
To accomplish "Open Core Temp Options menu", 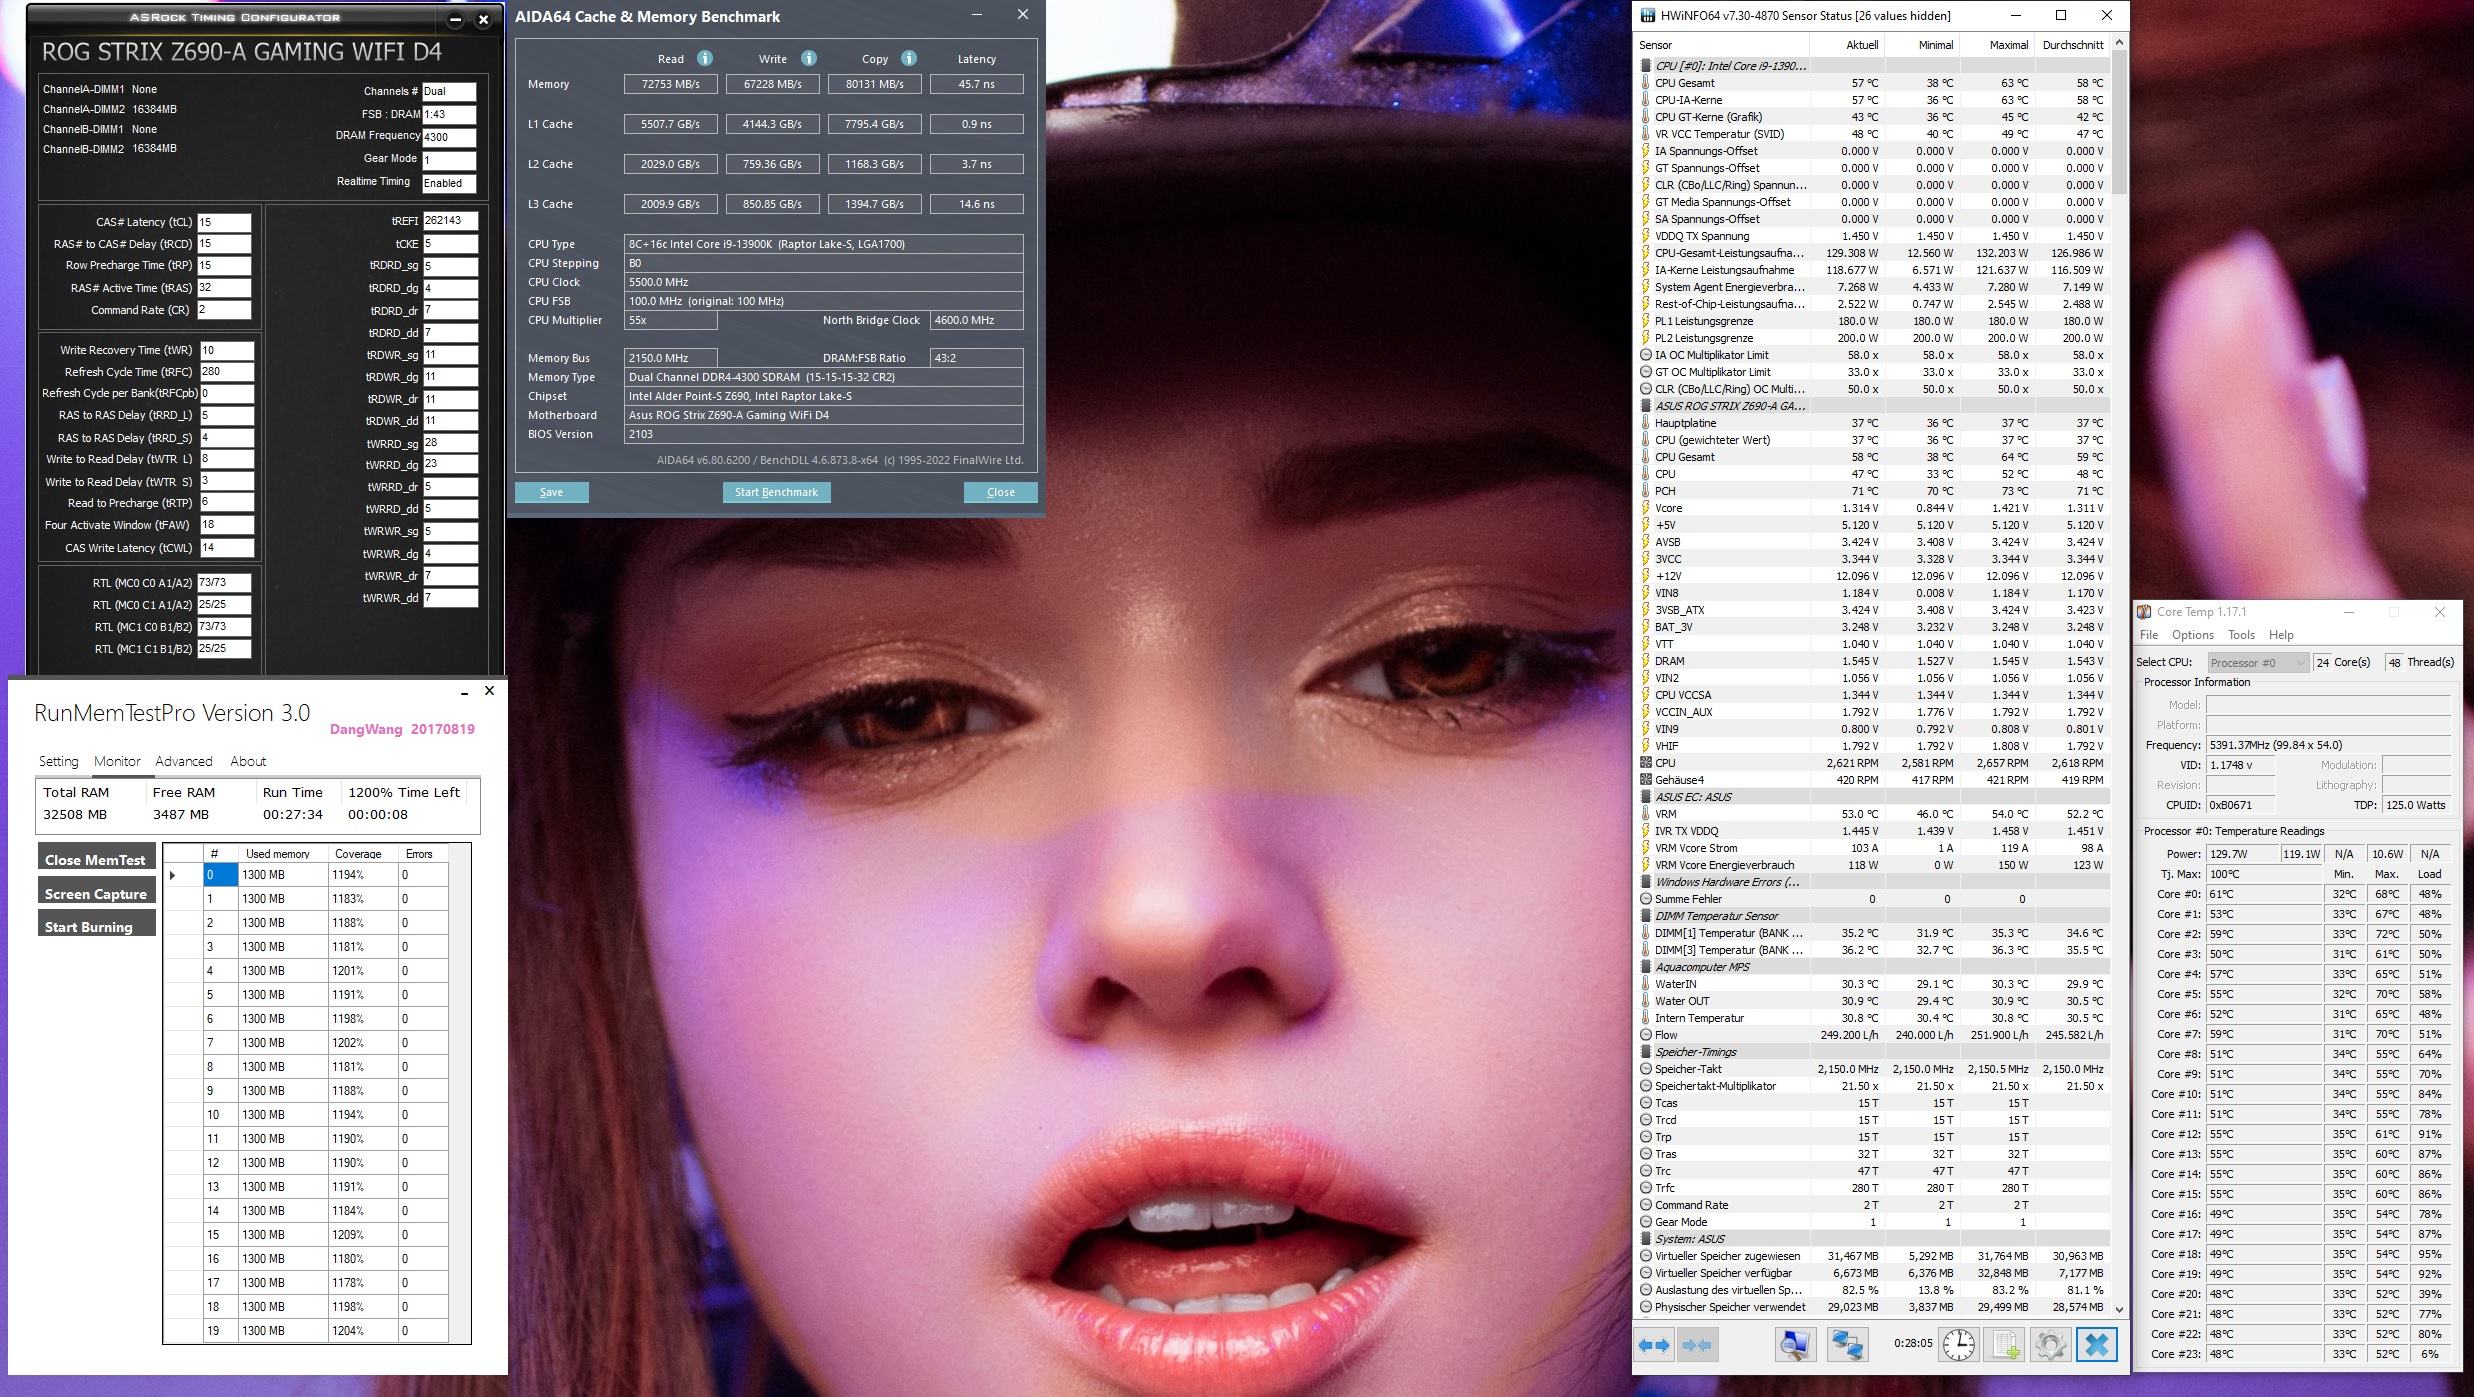I will coord(2193,635).
